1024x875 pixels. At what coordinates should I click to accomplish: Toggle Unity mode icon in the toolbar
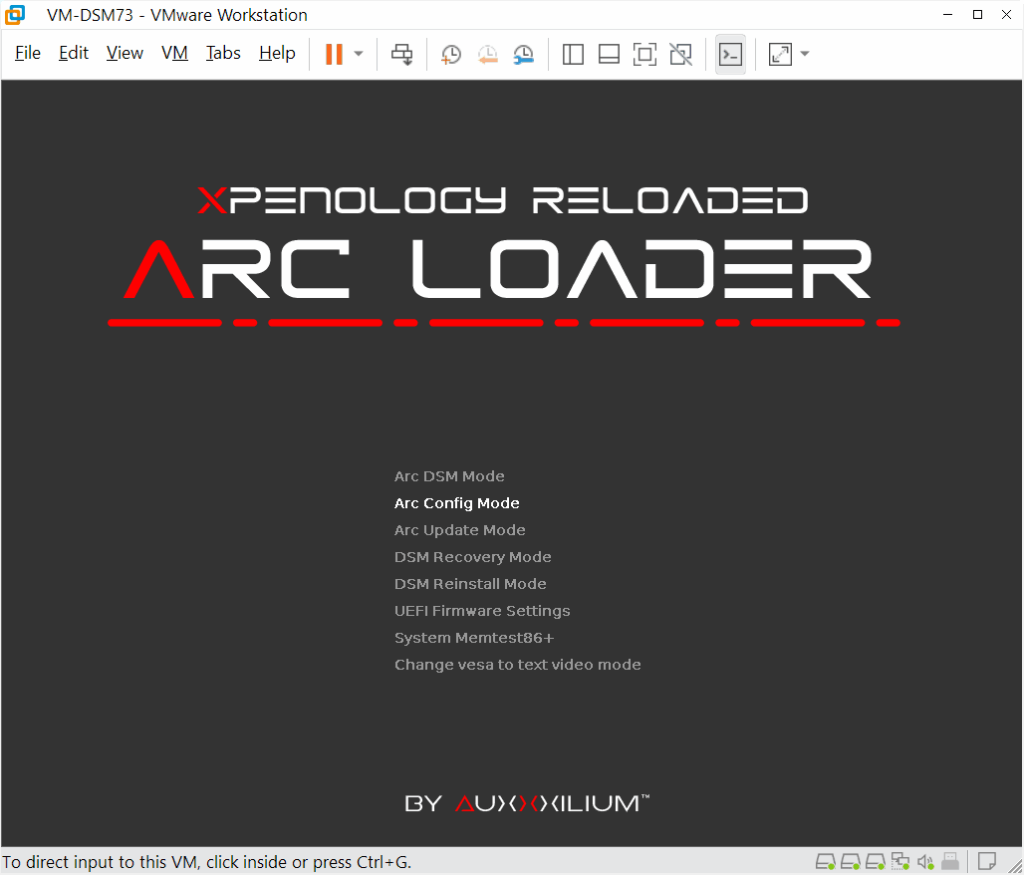click(x=681, y=54)
